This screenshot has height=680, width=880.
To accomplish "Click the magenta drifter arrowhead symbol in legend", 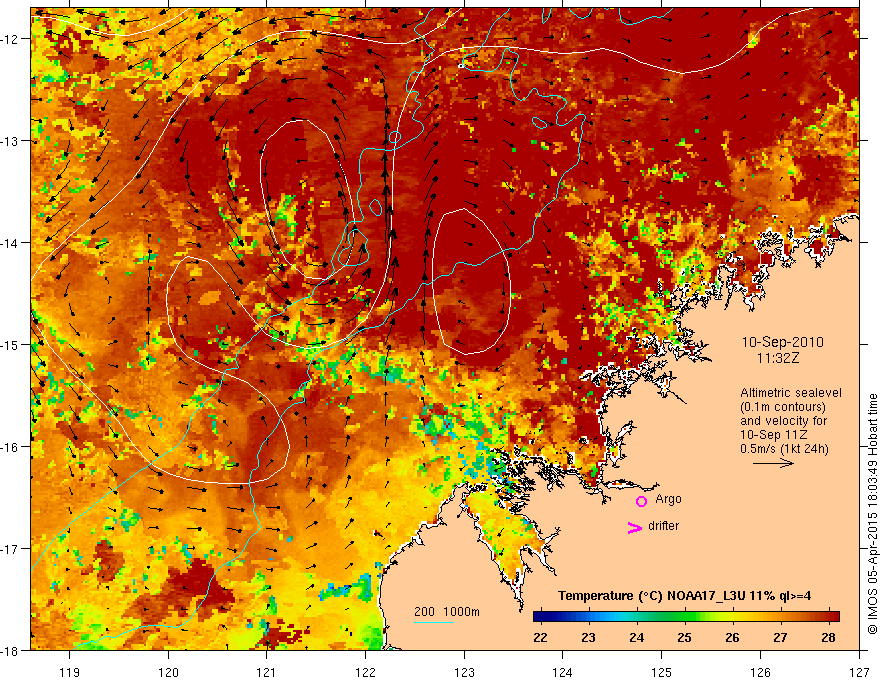I will coord(635,528).
